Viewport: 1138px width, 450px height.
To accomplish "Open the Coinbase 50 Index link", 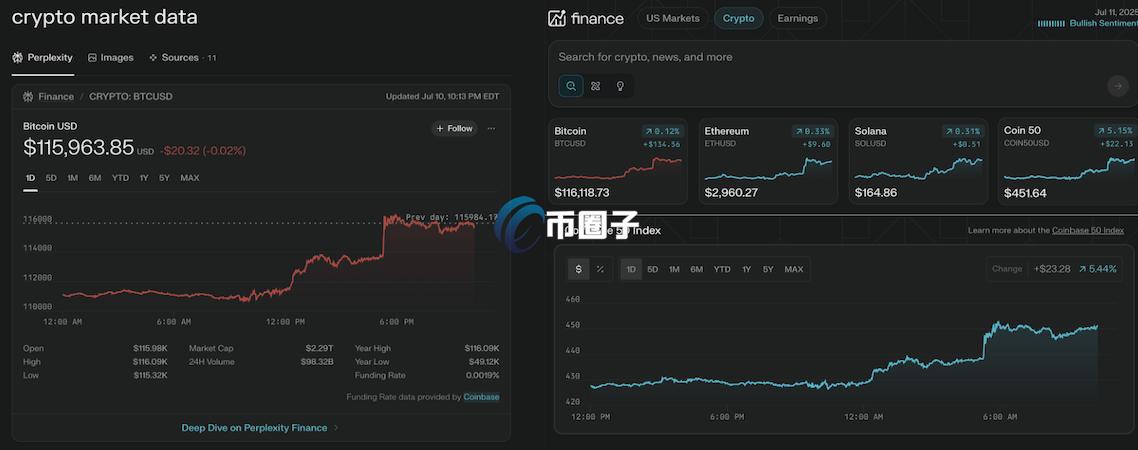I will tap(1087, 230).
